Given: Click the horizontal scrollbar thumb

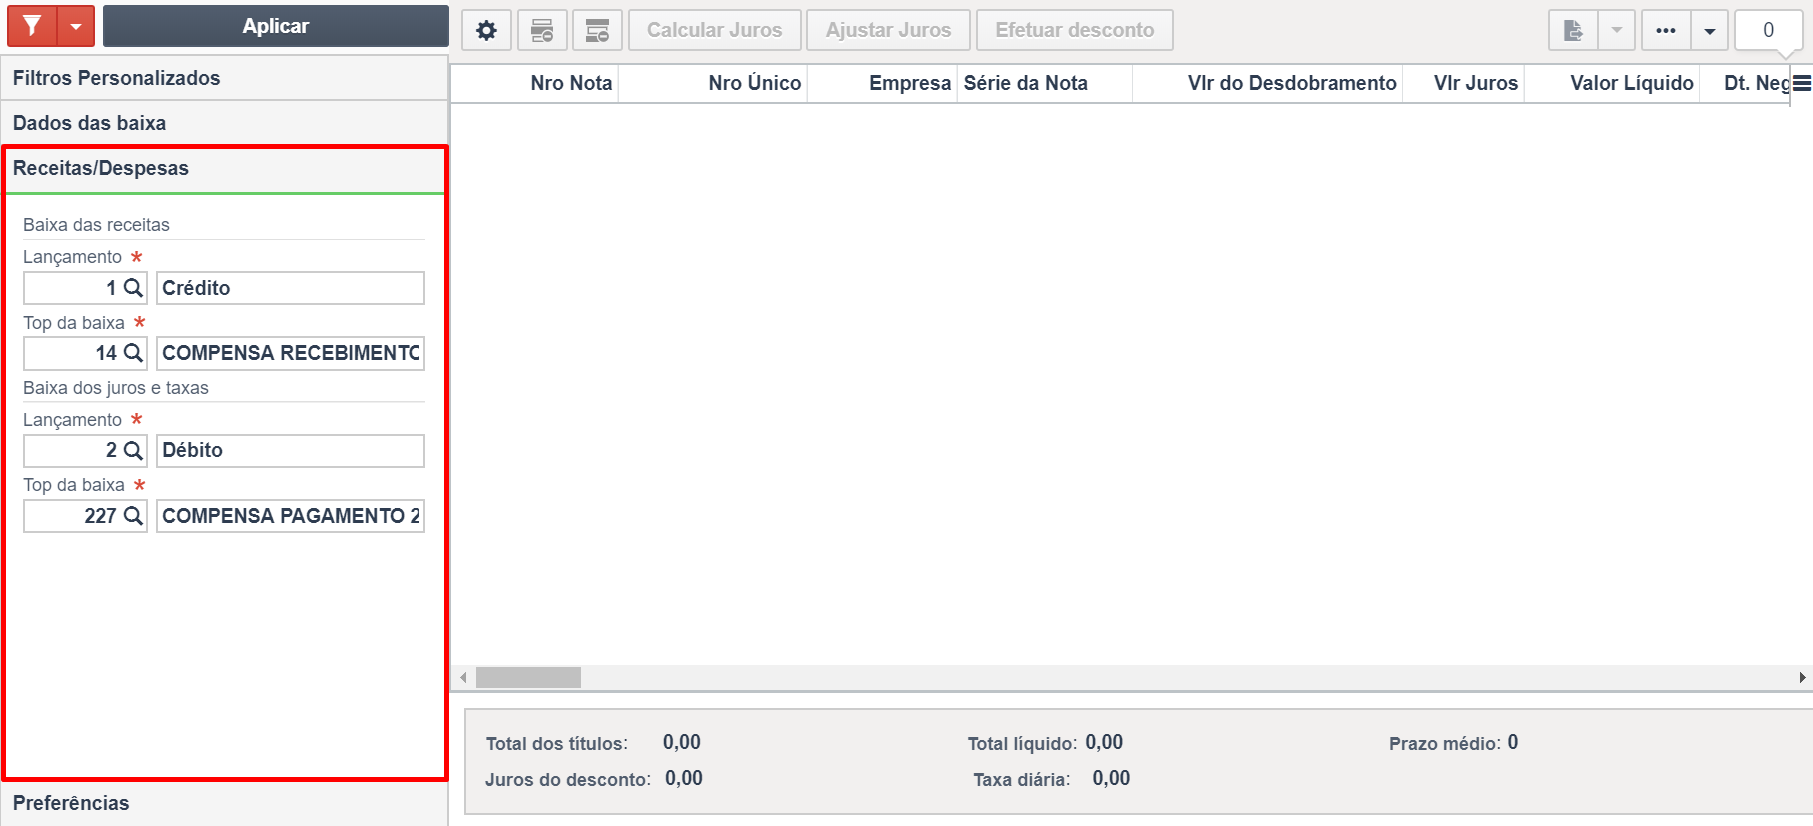Looking at the screenshot, I should [528, 678].
